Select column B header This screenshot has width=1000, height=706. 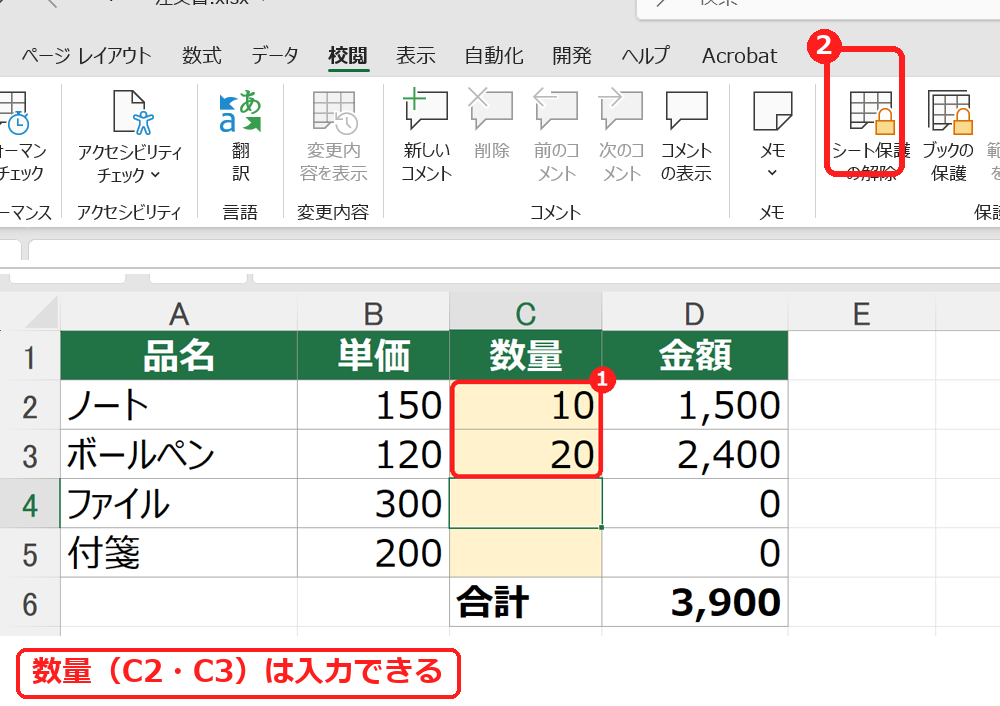click(x=373, y=313)
